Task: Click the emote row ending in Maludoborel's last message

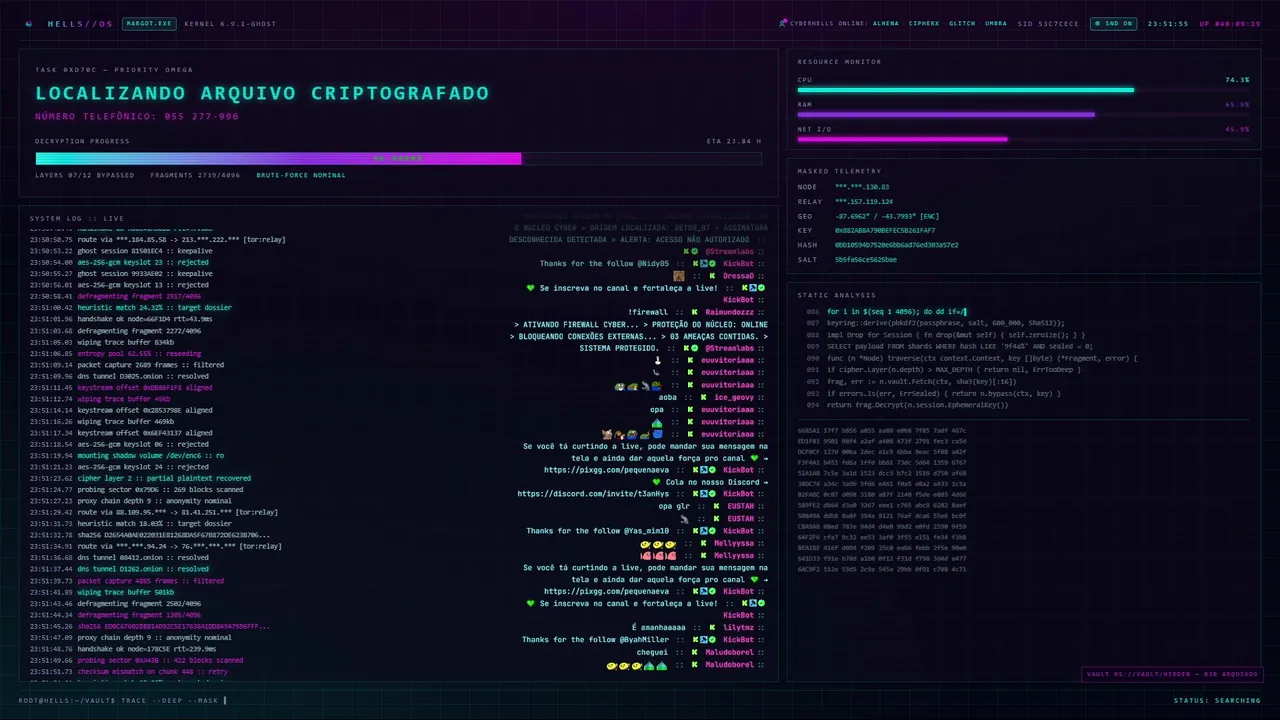Action: (636, 665)
